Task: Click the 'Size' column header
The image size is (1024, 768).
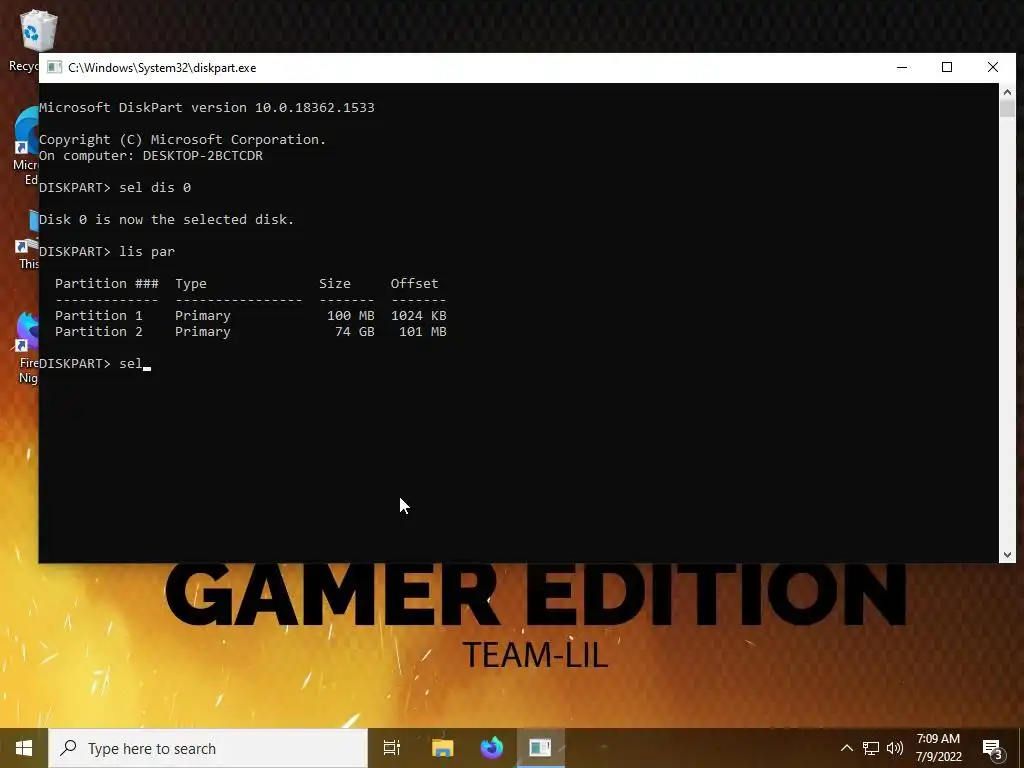Action: tap(335, 283)
